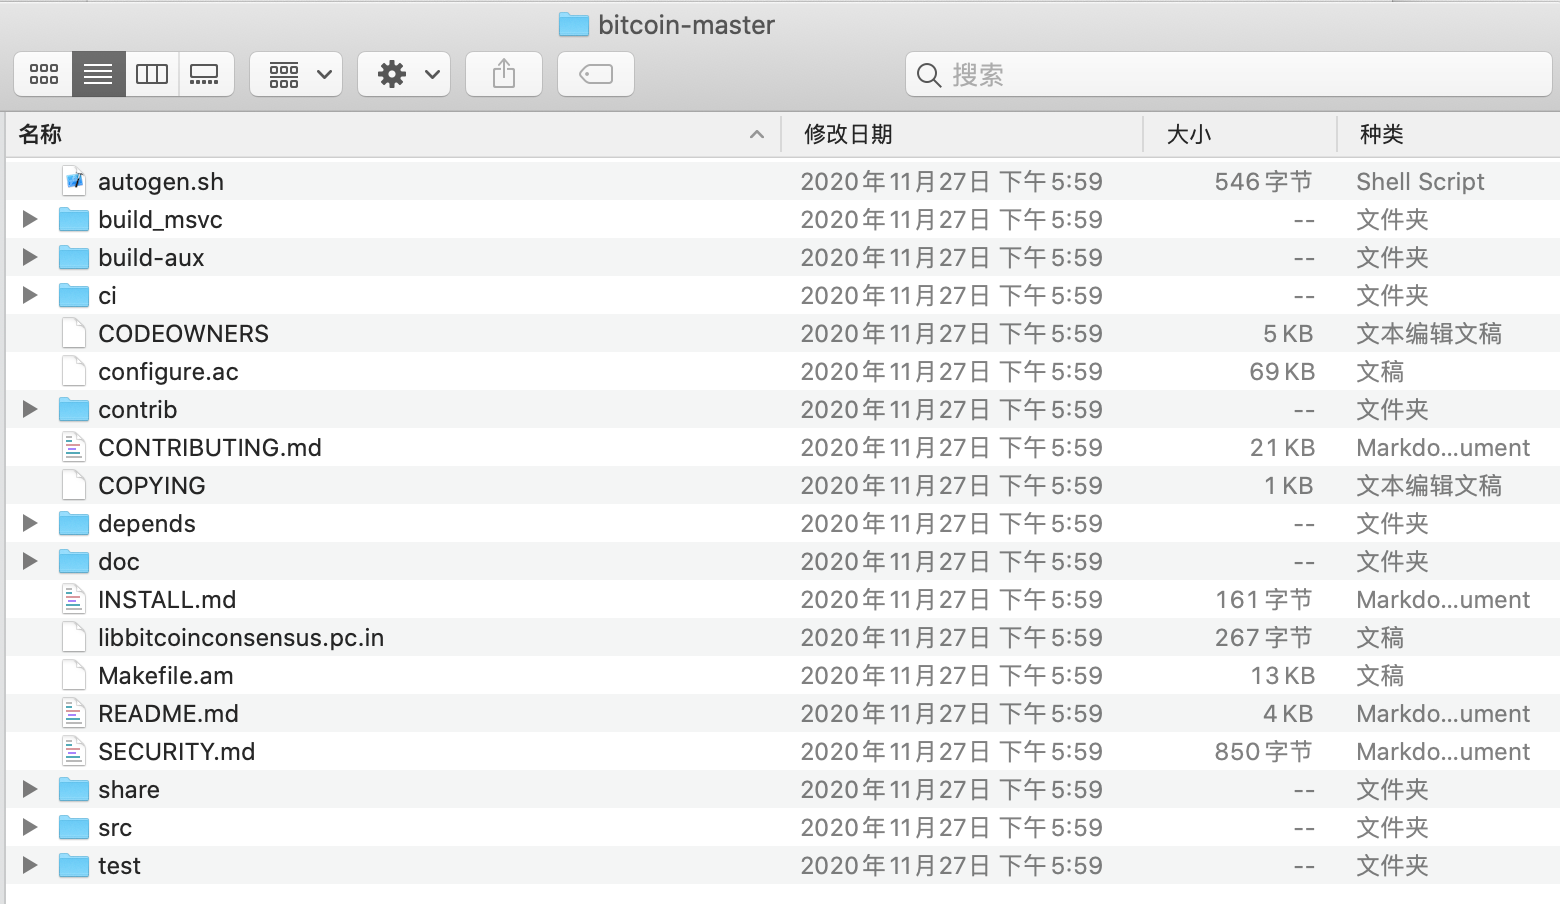1560x904 pixels.
Task: Select the file name SECURITY.md
Action: [x=177, y=751]
